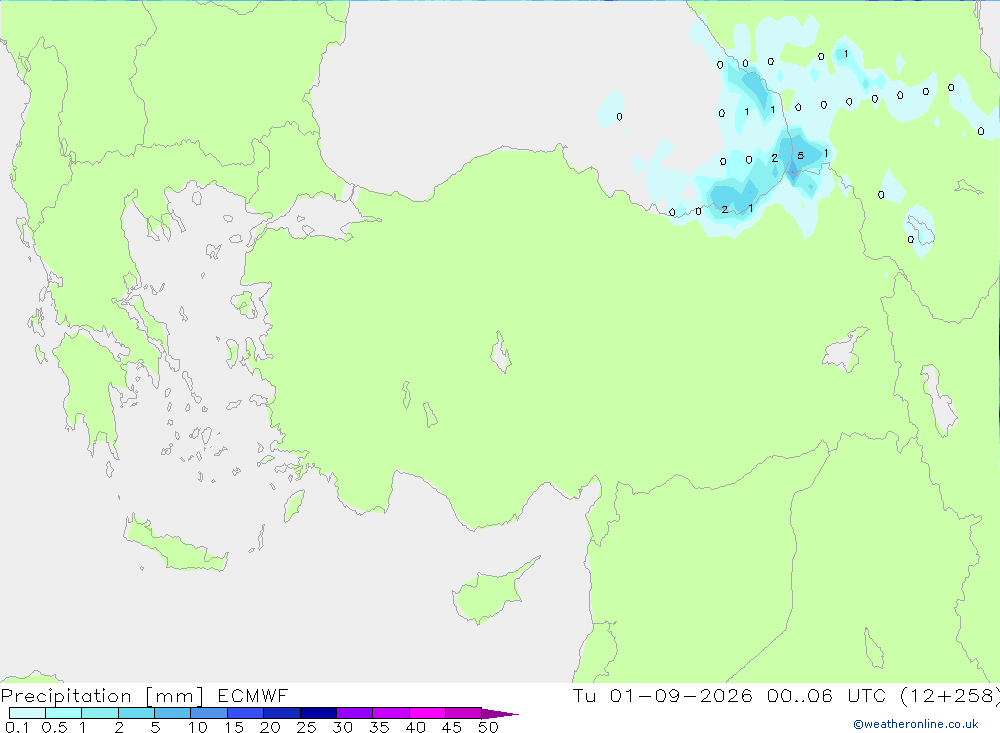The image size is (1000, 733).
Task: Click the forecast date Tu 01-09-2026 text
Action: tap(663, 695)
